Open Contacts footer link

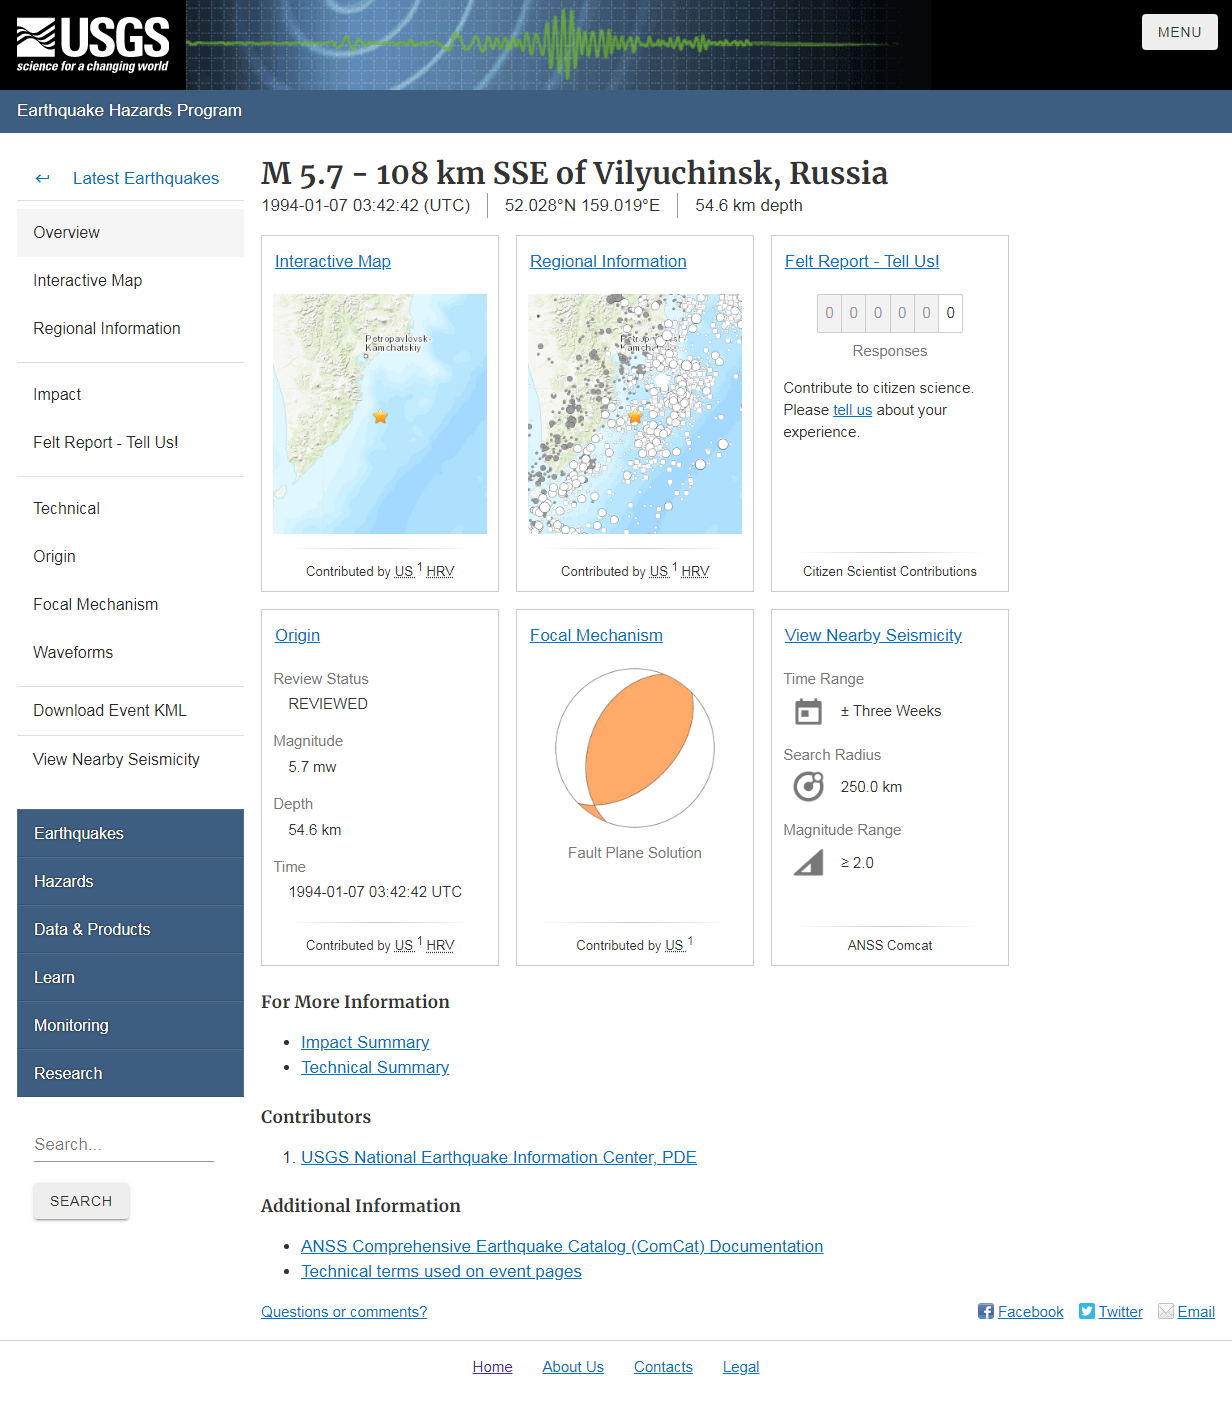tap(663, 1367)
